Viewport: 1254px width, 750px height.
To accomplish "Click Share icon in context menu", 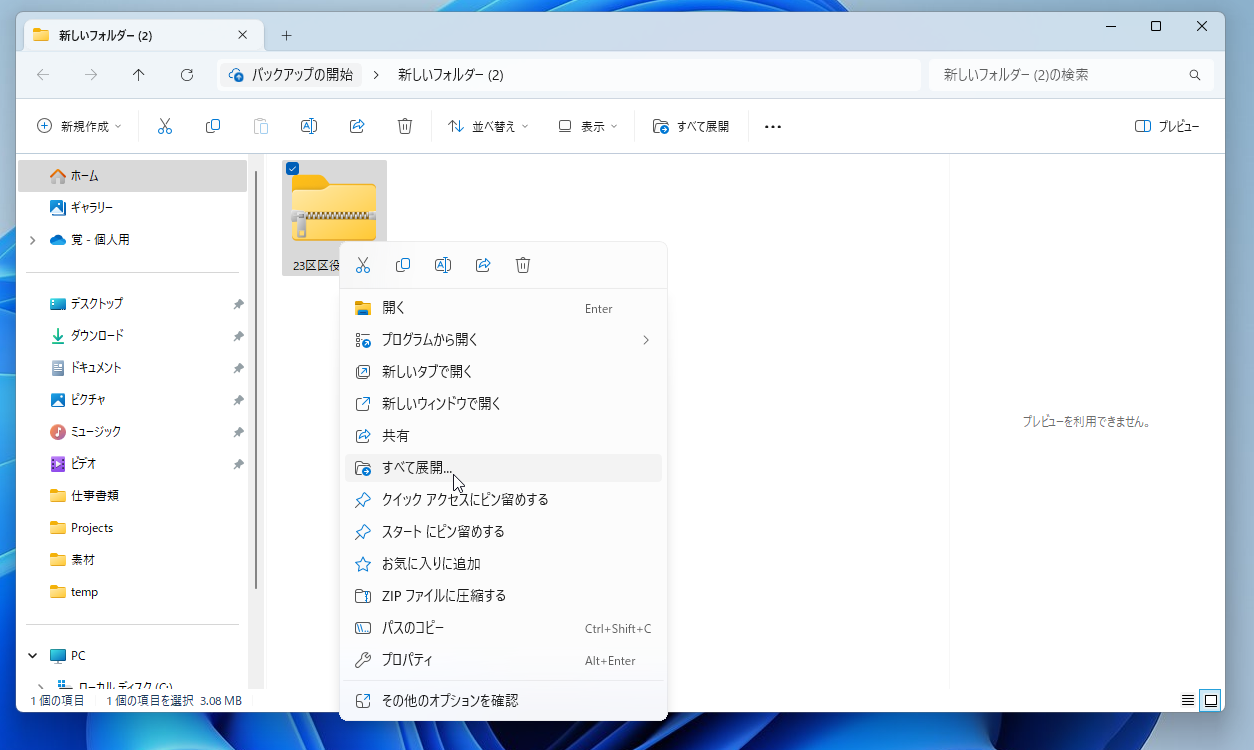I will 483,265.
